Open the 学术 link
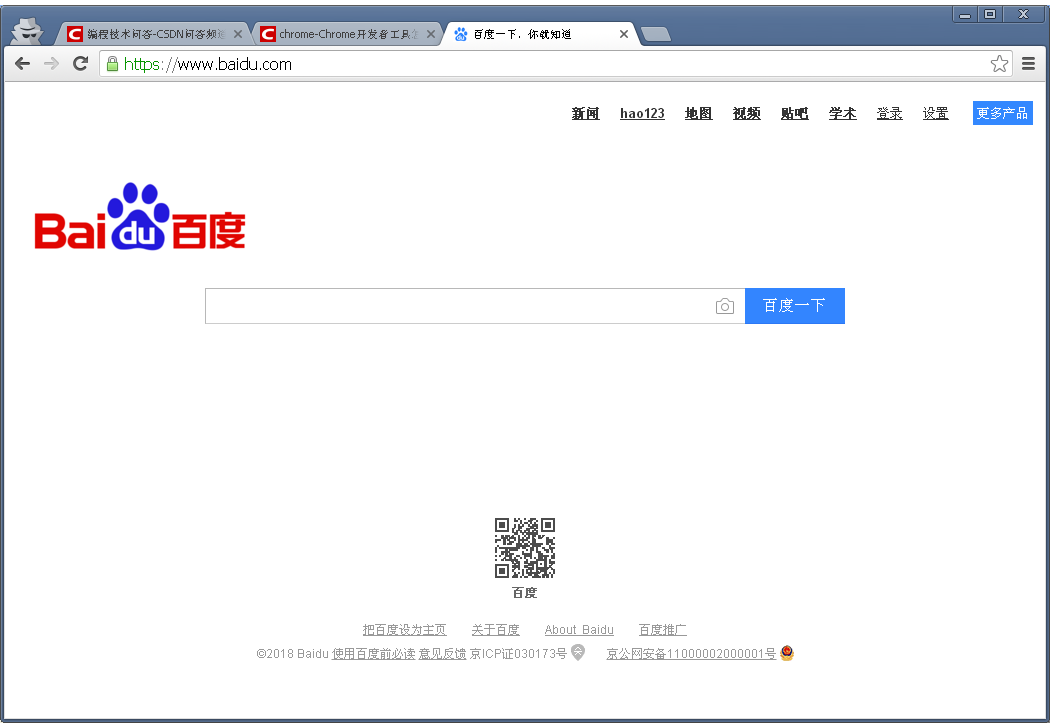1064x724 pixels. pos(842,113)
